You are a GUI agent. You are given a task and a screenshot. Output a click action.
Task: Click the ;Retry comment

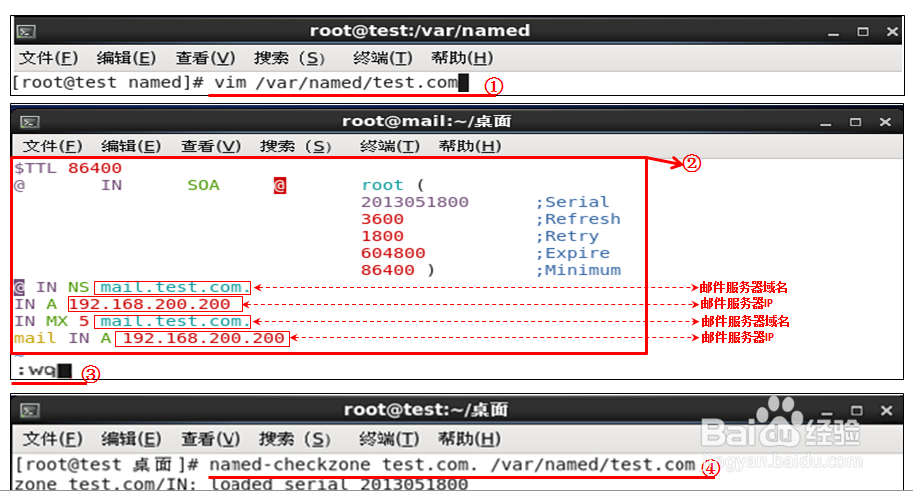pyautogui.click(x=567, y=236)
